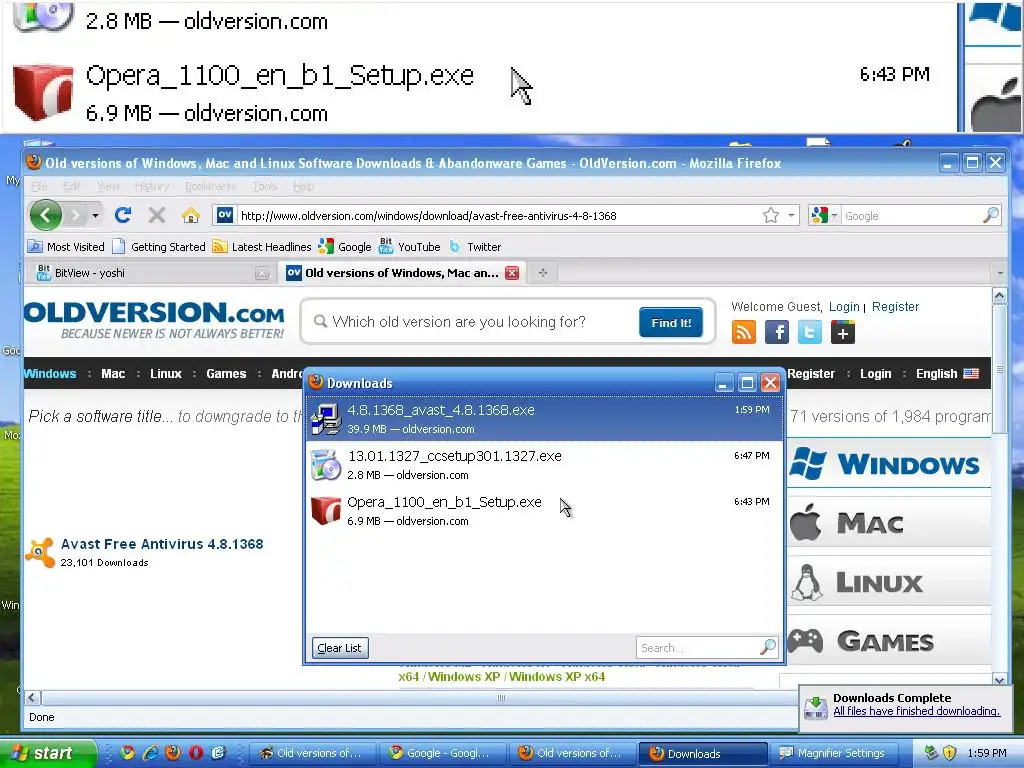Open the Twitter bird icon on OldVersion

coord(810,332)
